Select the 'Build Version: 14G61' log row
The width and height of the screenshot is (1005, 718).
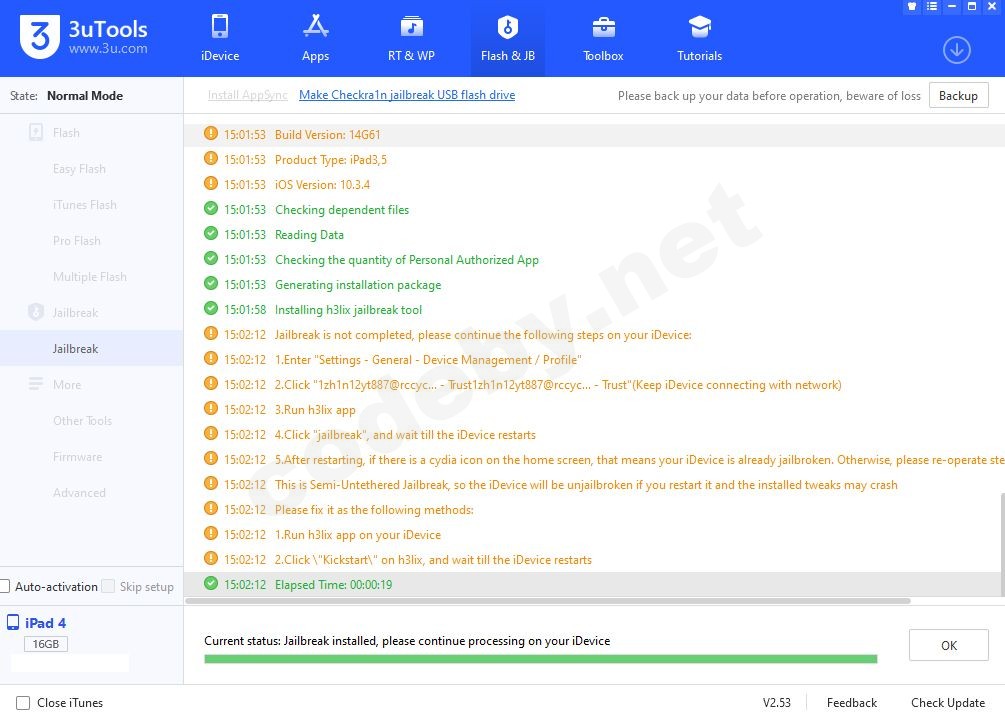[x=594, y=134]
